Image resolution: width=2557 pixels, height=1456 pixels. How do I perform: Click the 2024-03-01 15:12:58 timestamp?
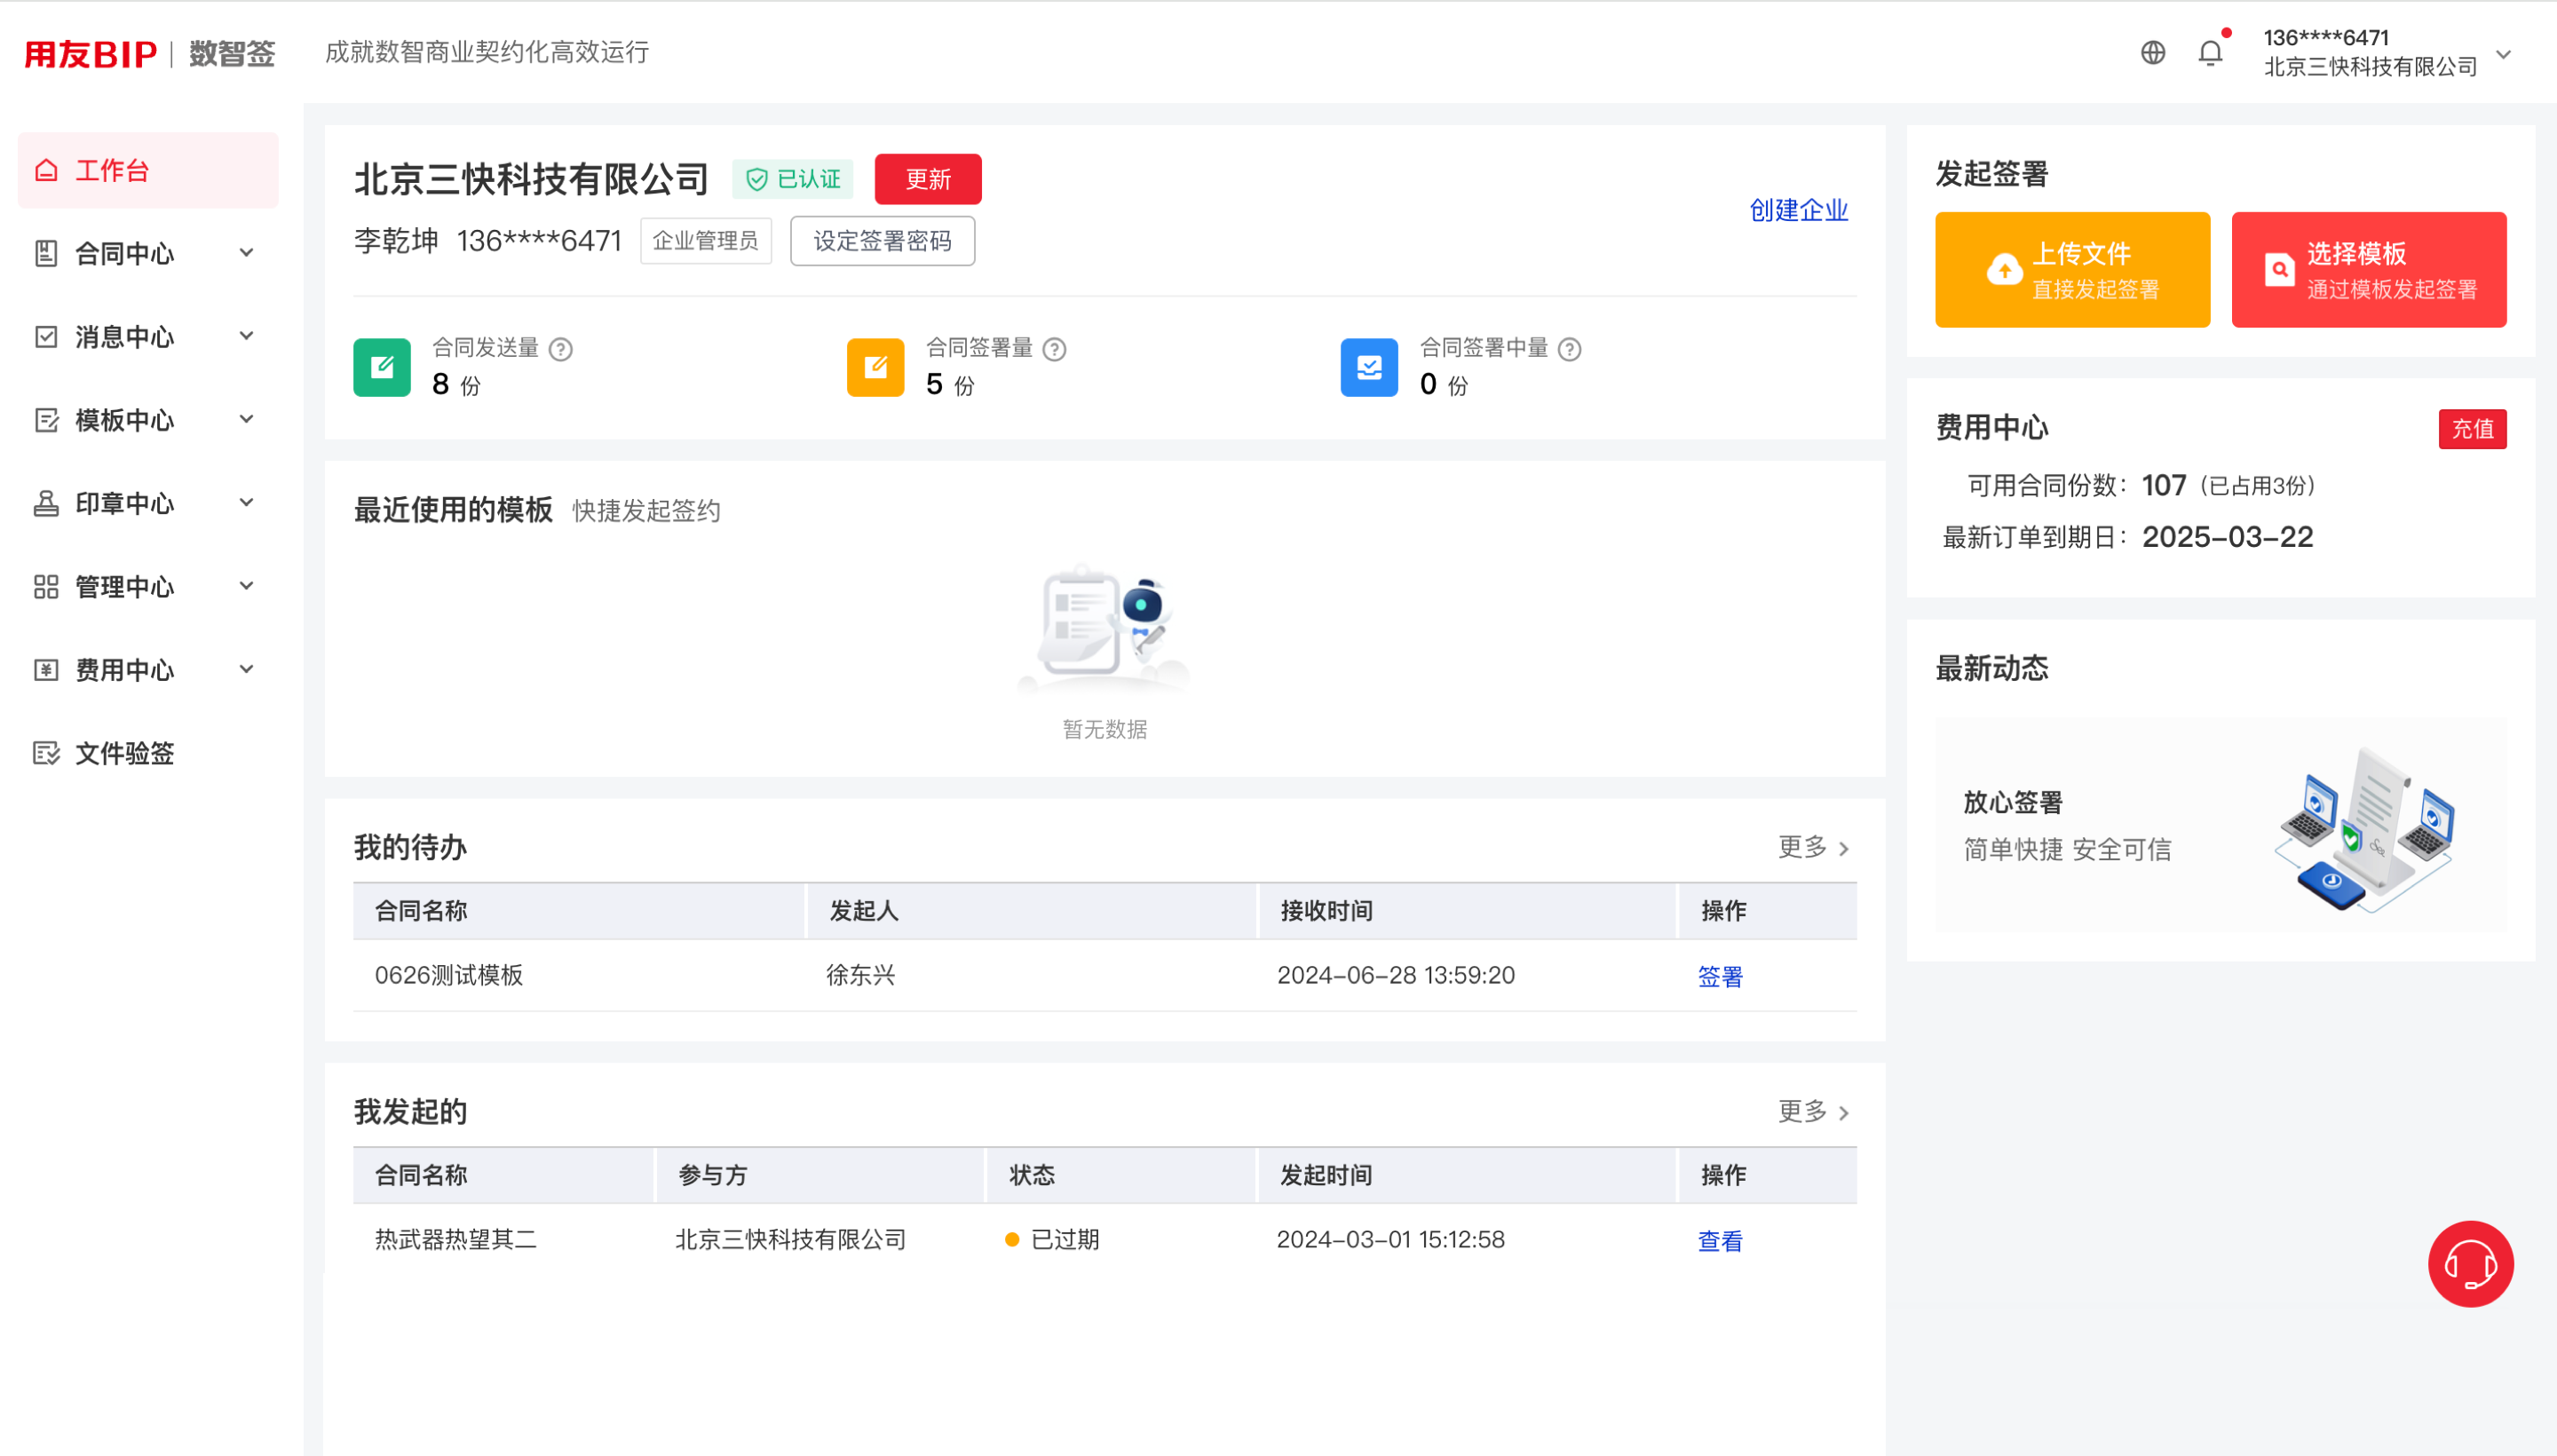[1390, 1239]
